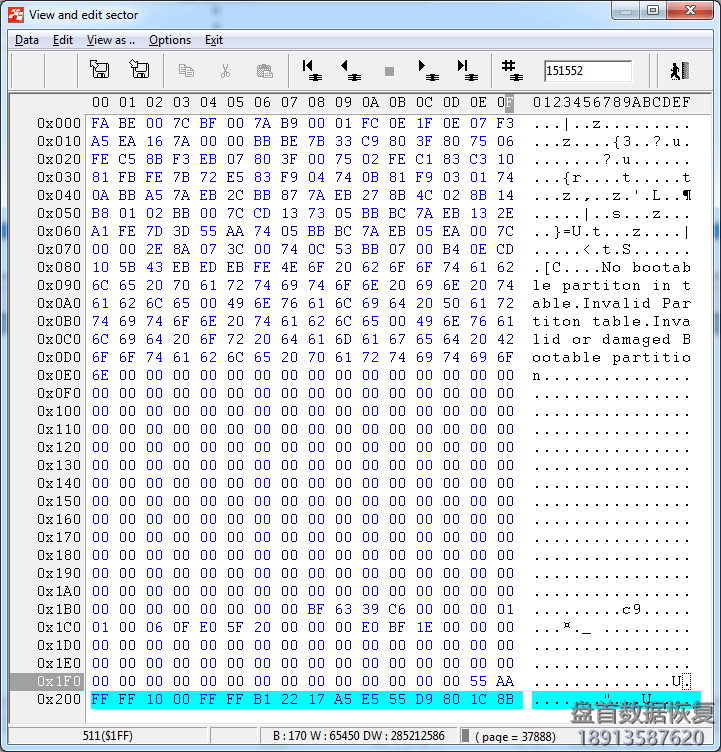Click ASCII text 'able.Invalid Par'
Viewport: 721px width, 752px height.
click(612, 303)
